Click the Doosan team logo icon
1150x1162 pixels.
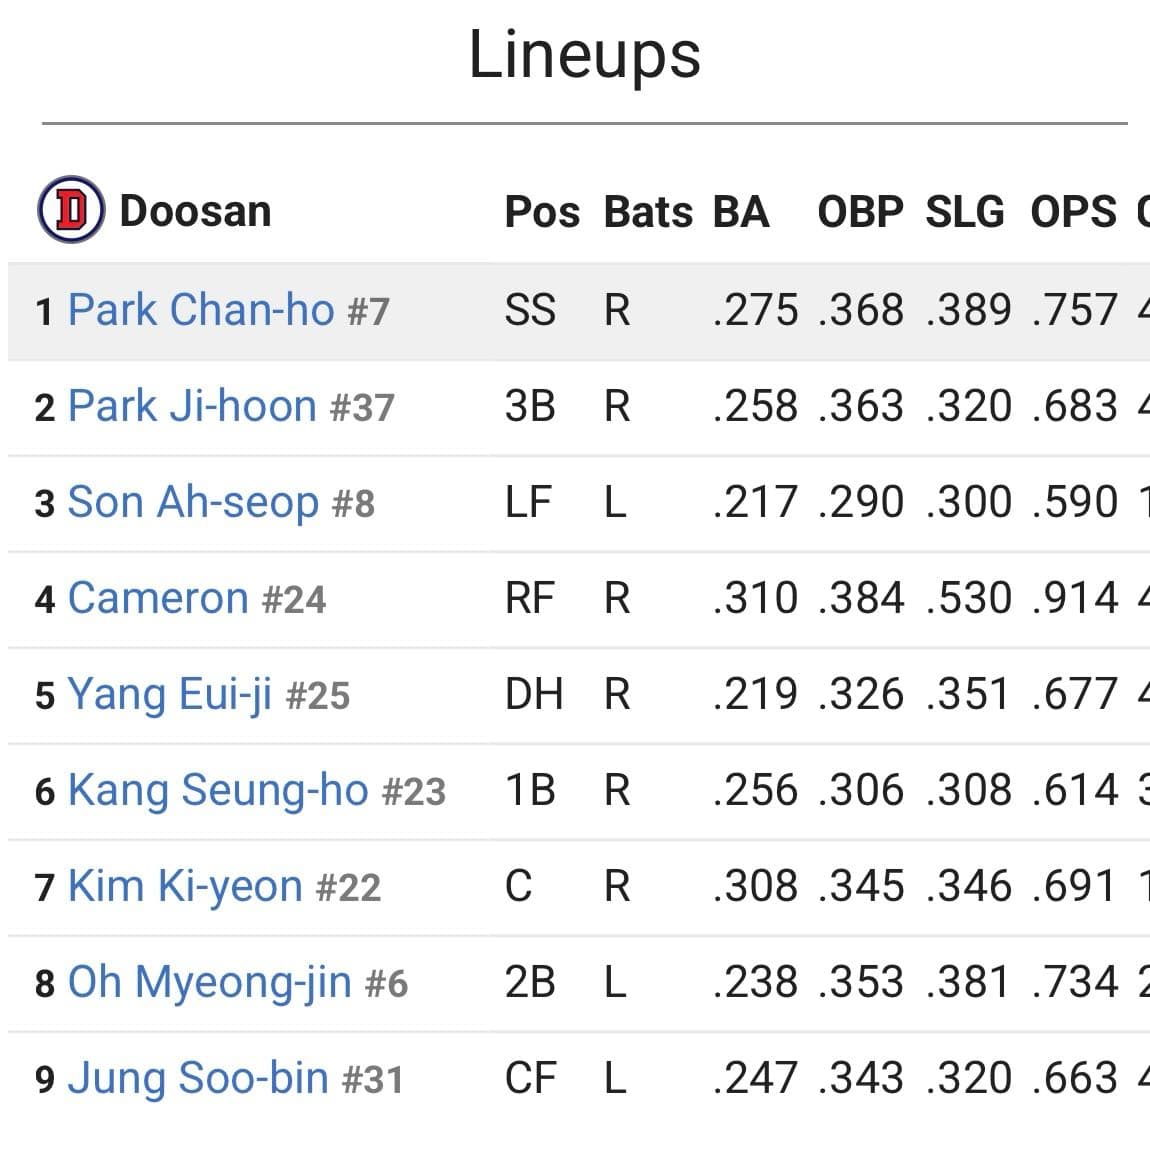(71, 210)
